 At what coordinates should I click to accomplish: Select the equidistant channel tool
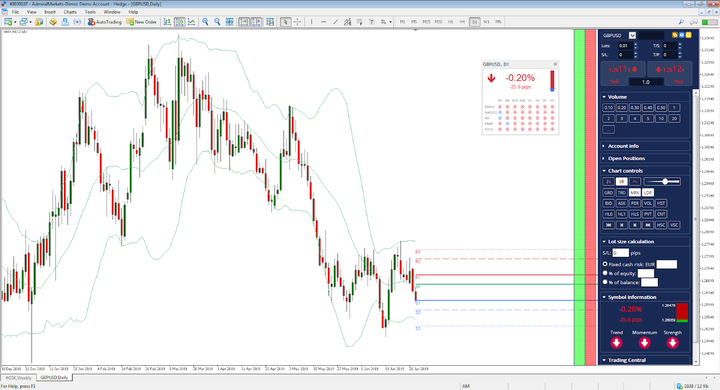[348, 22]
